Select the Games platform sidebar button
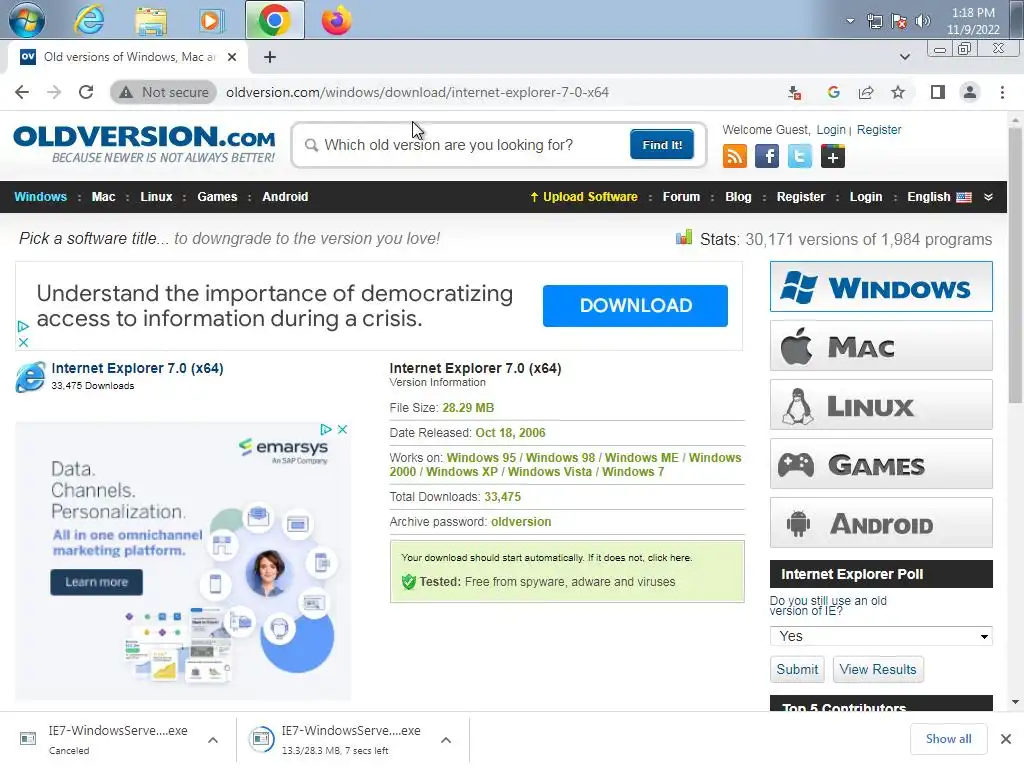This screenshot has width=1024, height=768. point(881,464)
